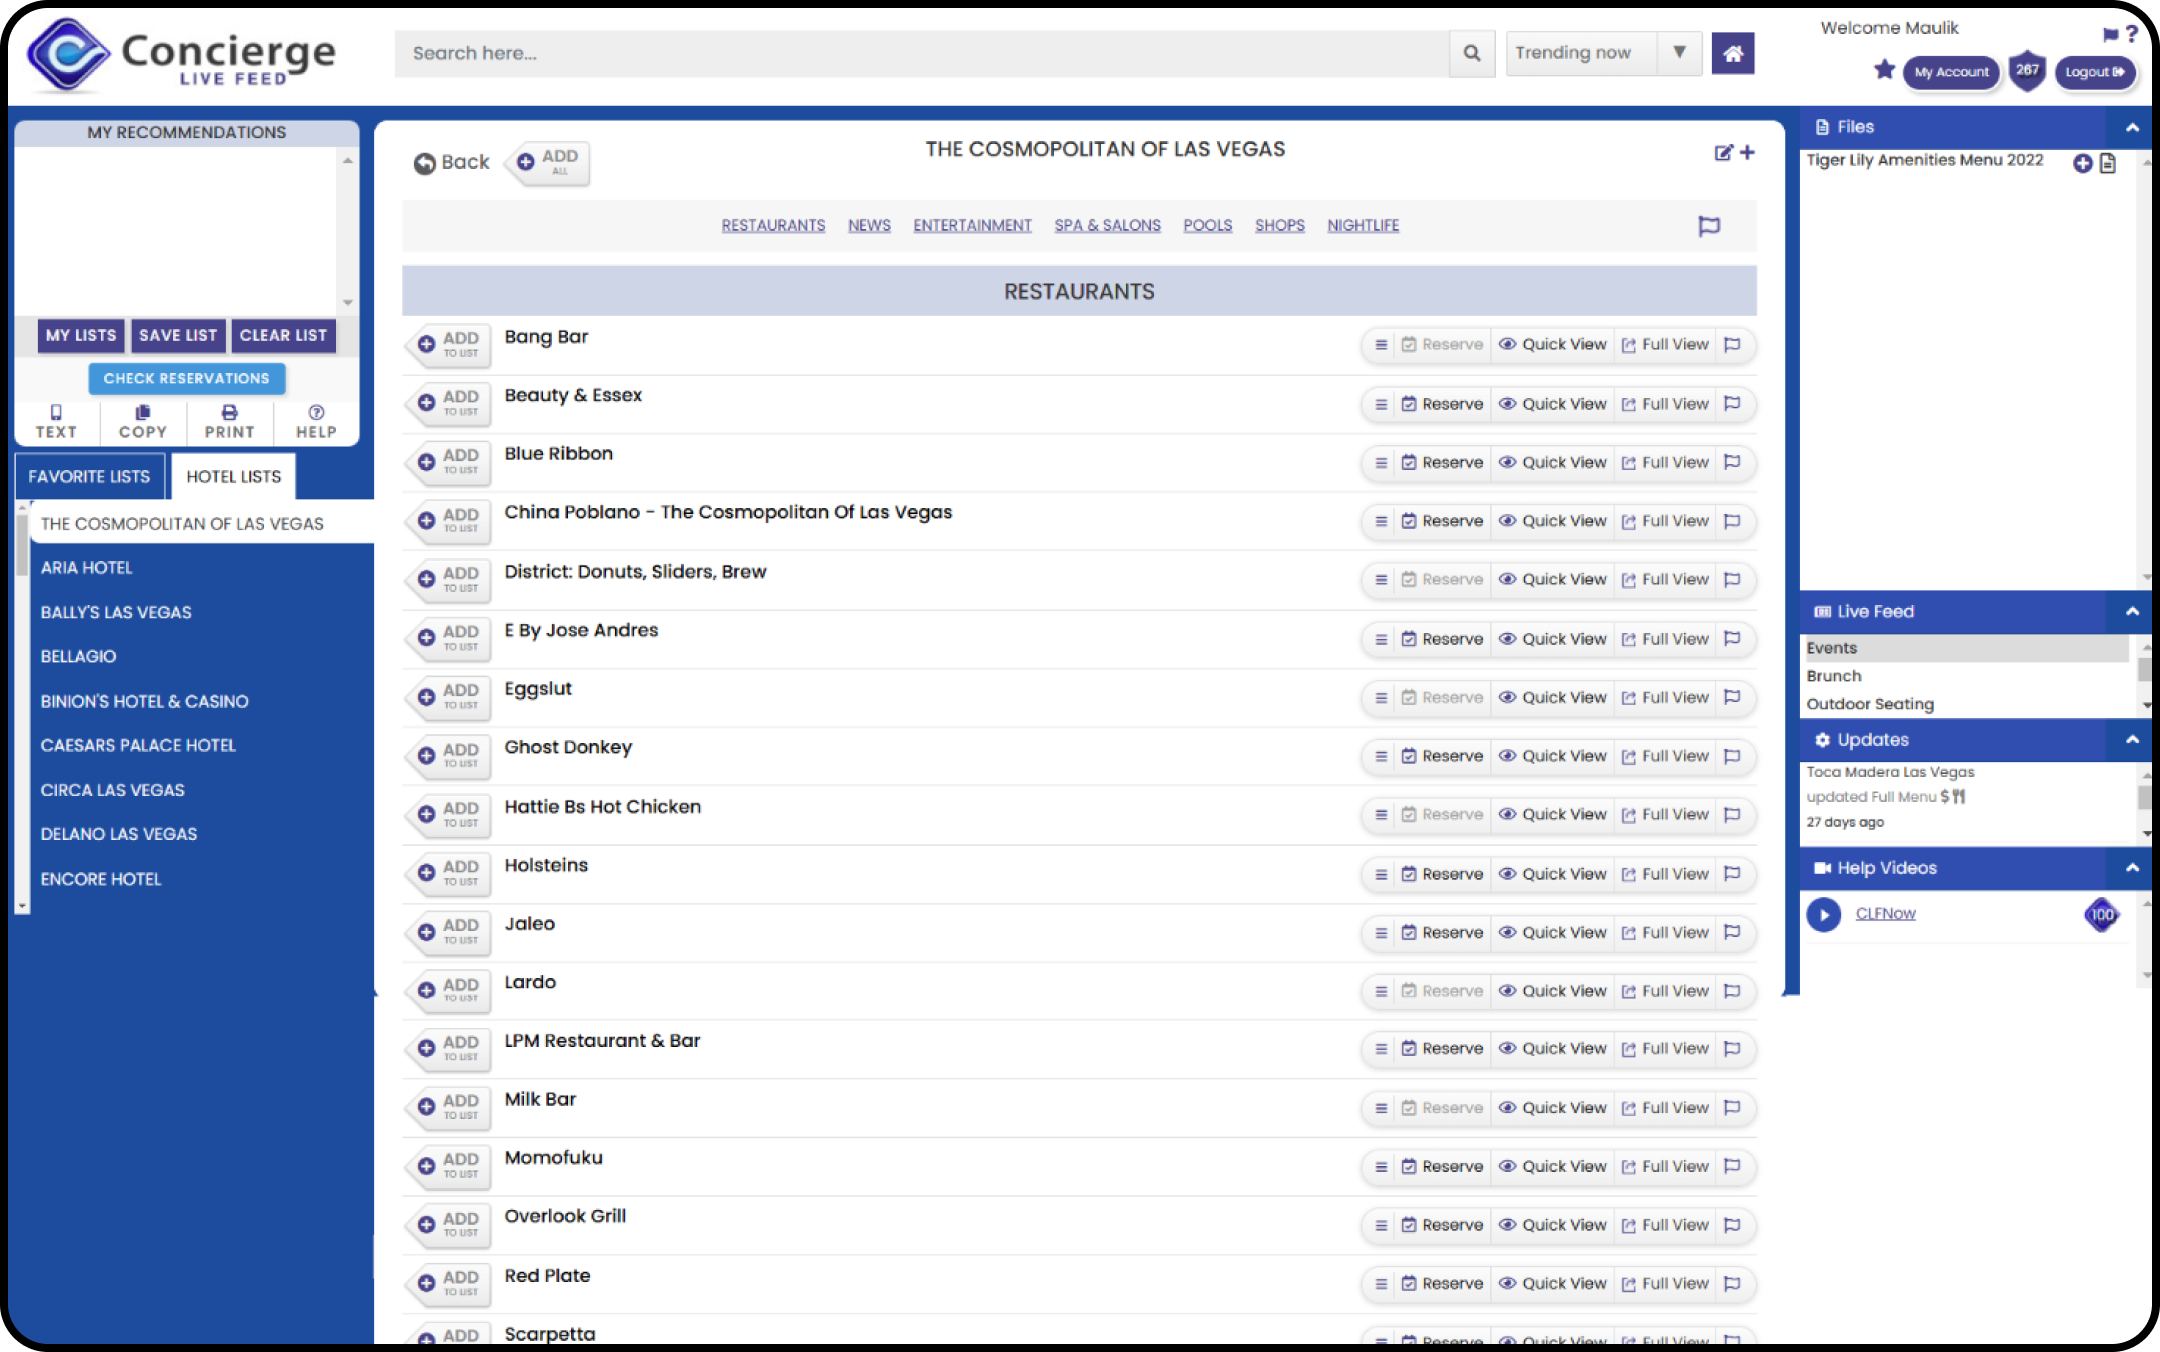Viewport: 2160px width, 1352px height.
Task: Go to home via house icon
Action: pyautogui.click(x=1733, y=53)
